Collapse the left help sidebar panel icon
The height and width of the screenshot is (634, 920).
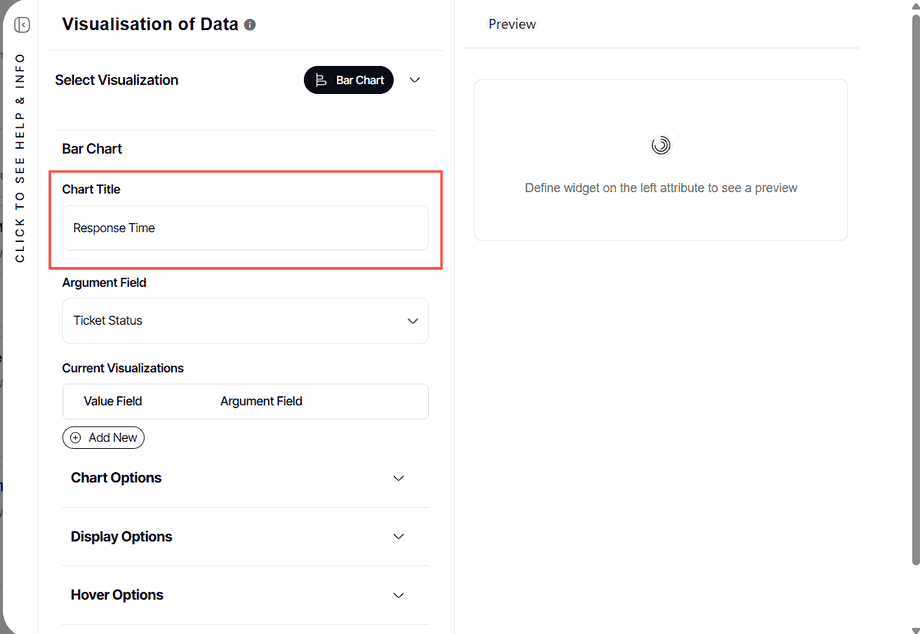[22, 25]
